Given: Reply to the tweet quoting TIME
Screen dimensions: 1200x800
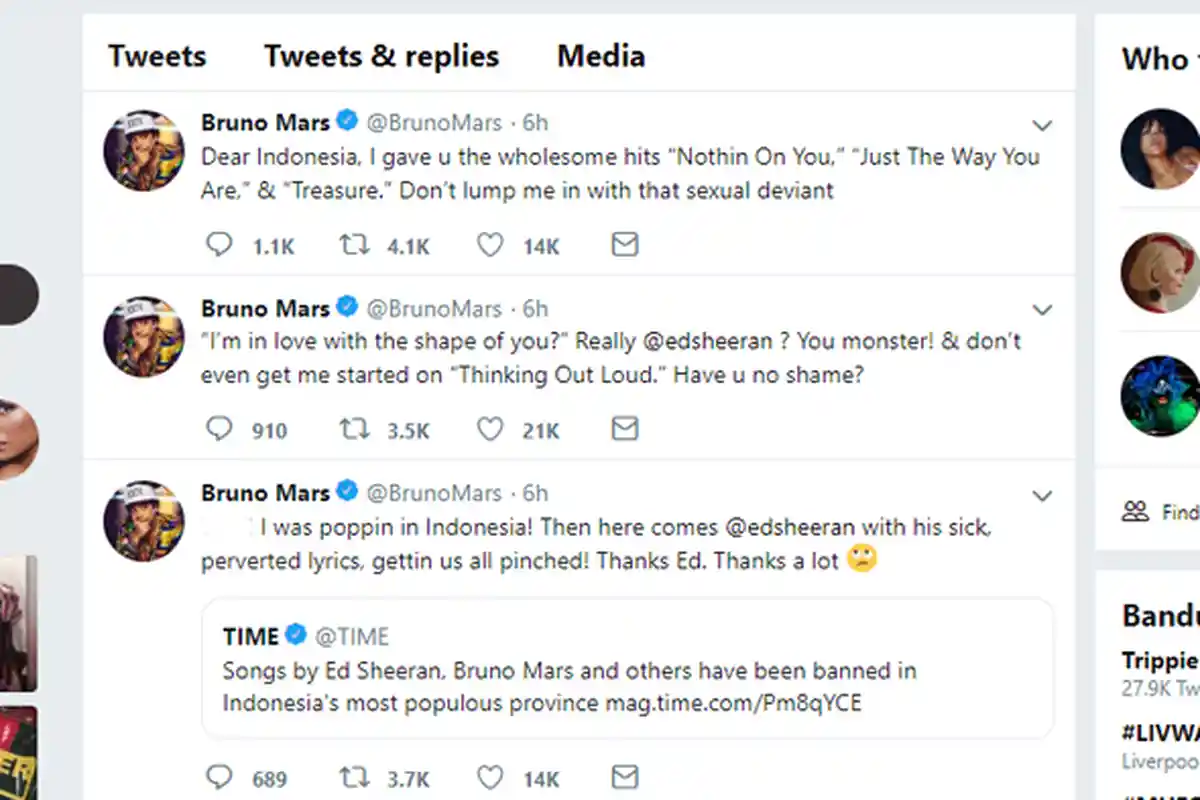Looking at the screenshot, I should coord(219,777).
